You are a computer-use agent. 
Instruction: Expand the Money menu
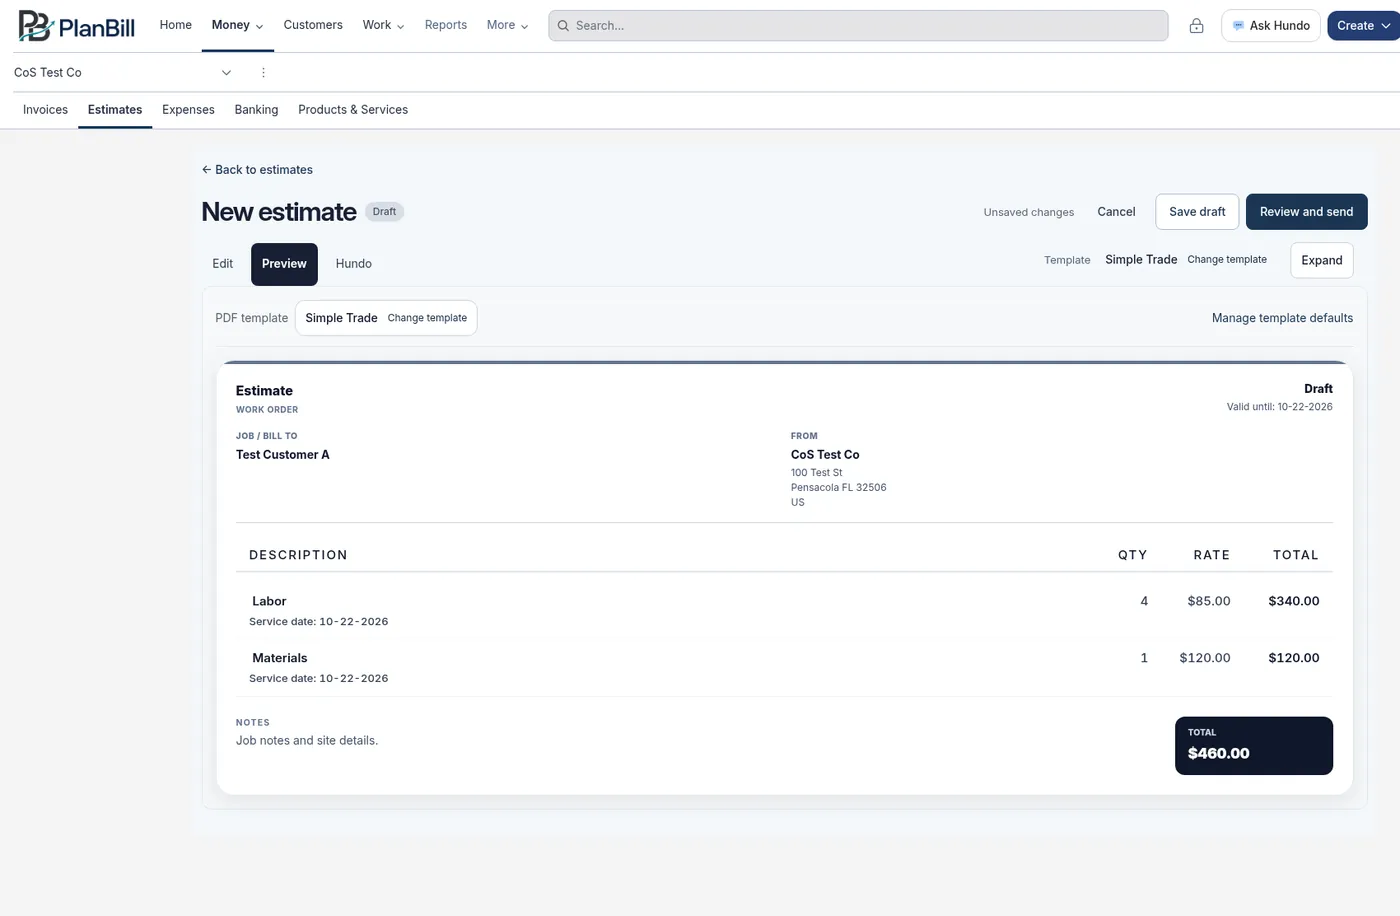[x=237, y=25]
